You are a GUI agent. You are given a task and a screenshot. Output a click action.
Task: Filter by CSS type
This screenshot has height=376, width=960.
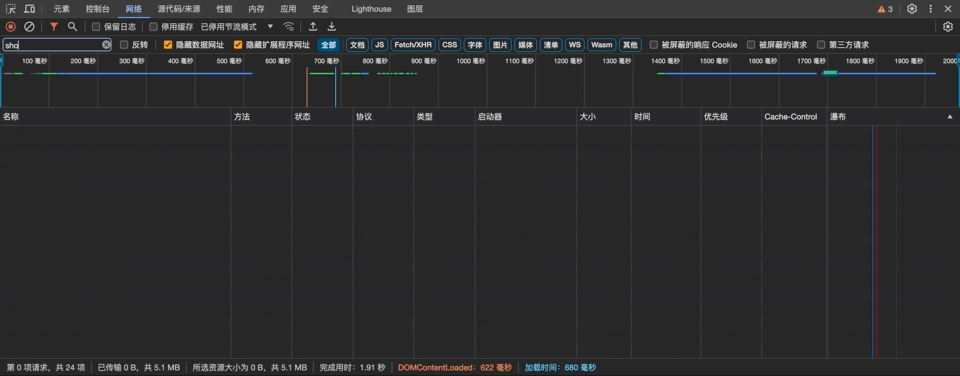click(449, 45)
